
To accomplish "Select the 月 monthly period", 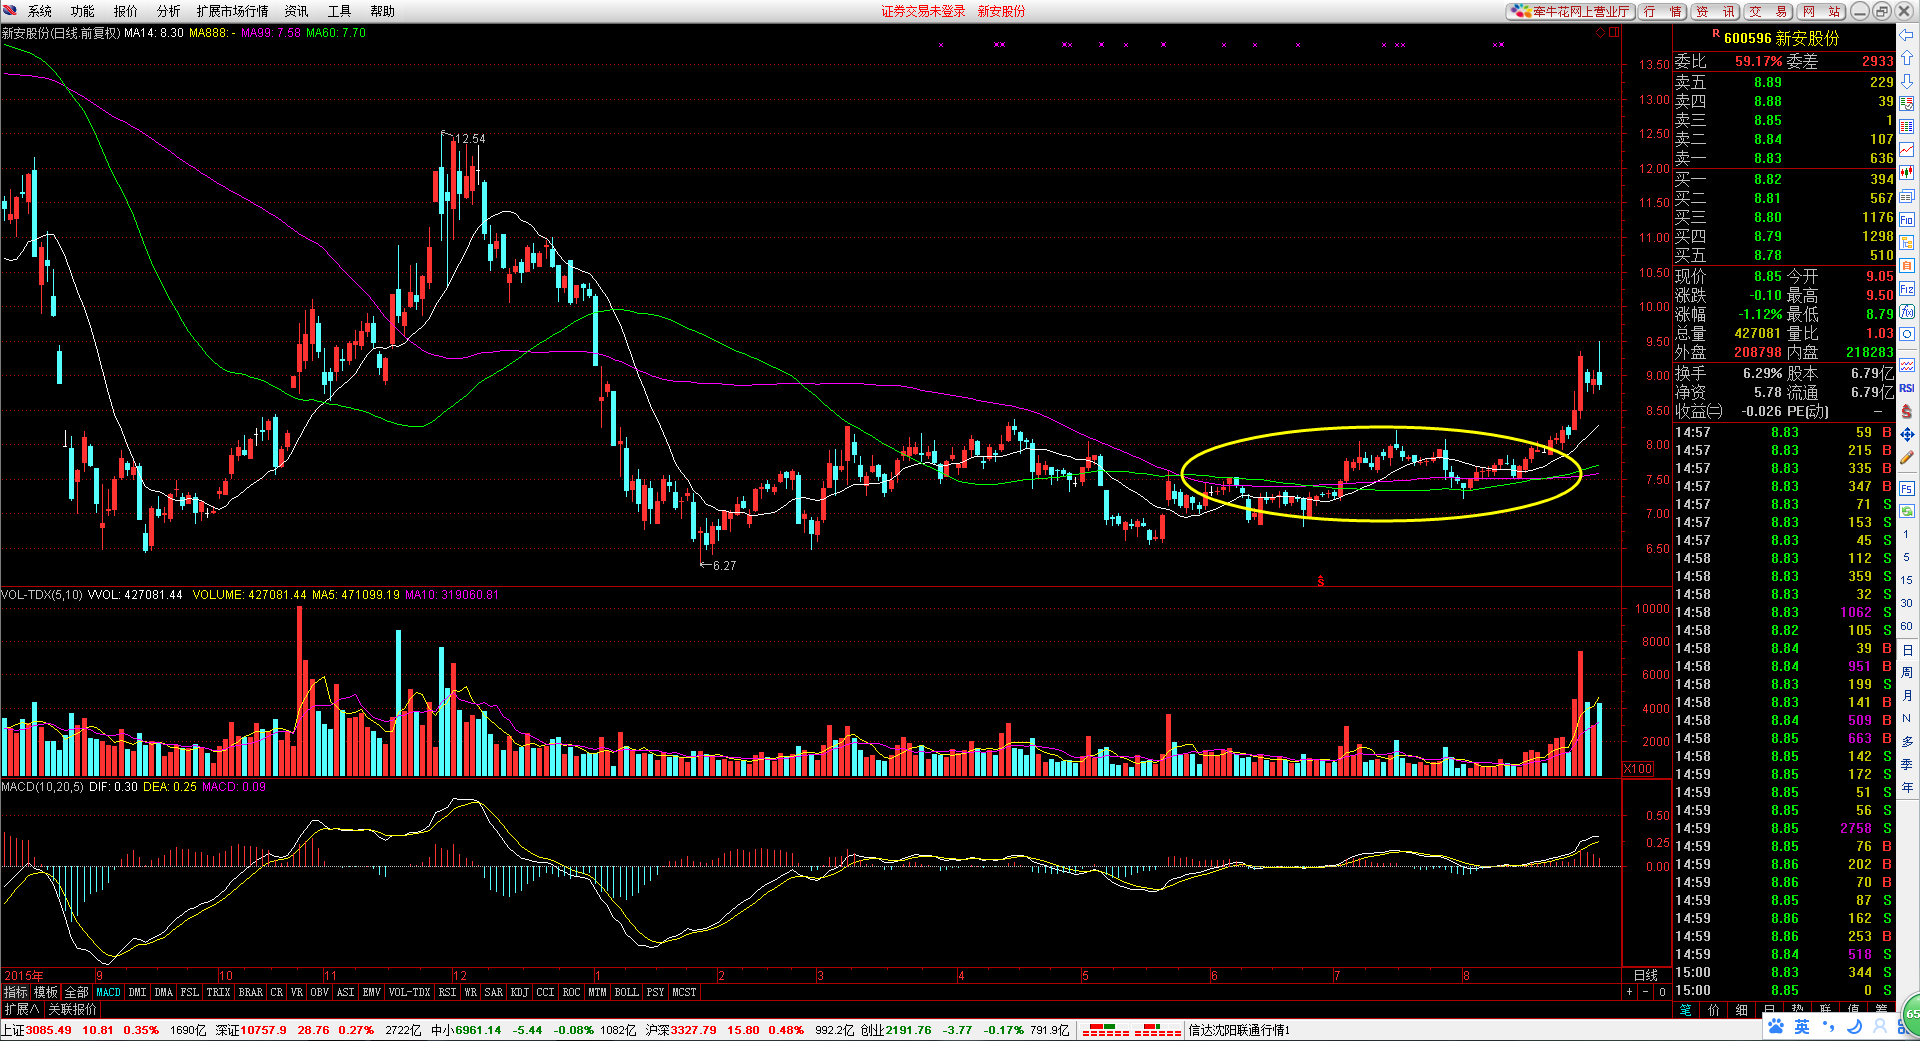I will pyautogui.click(x=1907, y=696).
